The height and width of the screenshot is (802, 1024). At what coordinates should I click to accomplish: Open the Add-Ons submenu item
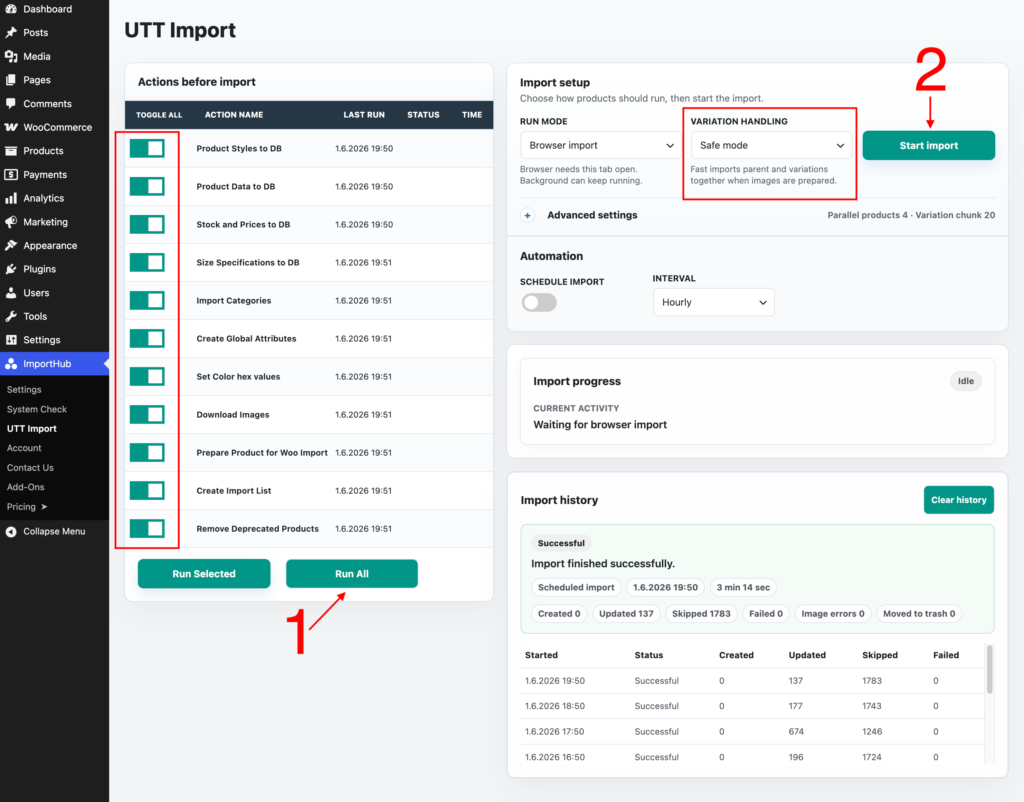[25, 487]
